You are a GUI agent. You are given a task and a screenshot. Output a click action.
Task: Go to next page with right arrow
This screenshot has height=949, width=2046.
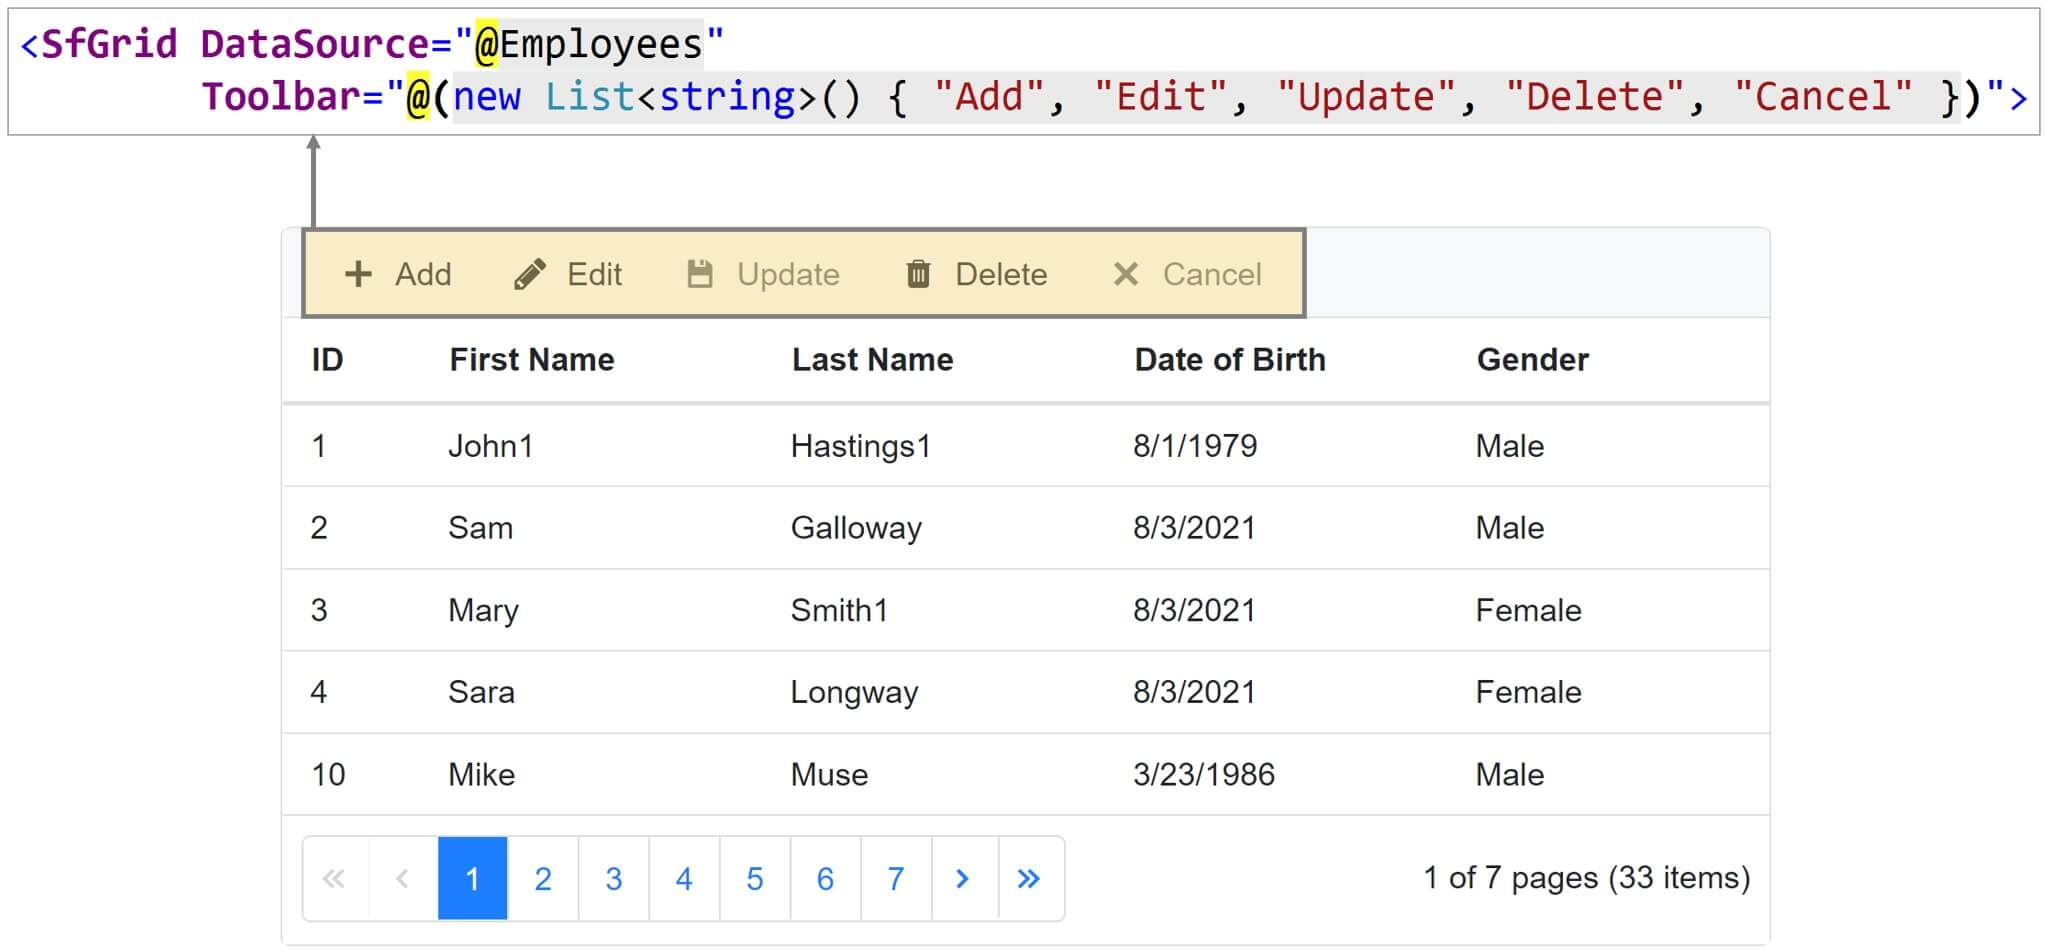[x=962, y=878]
